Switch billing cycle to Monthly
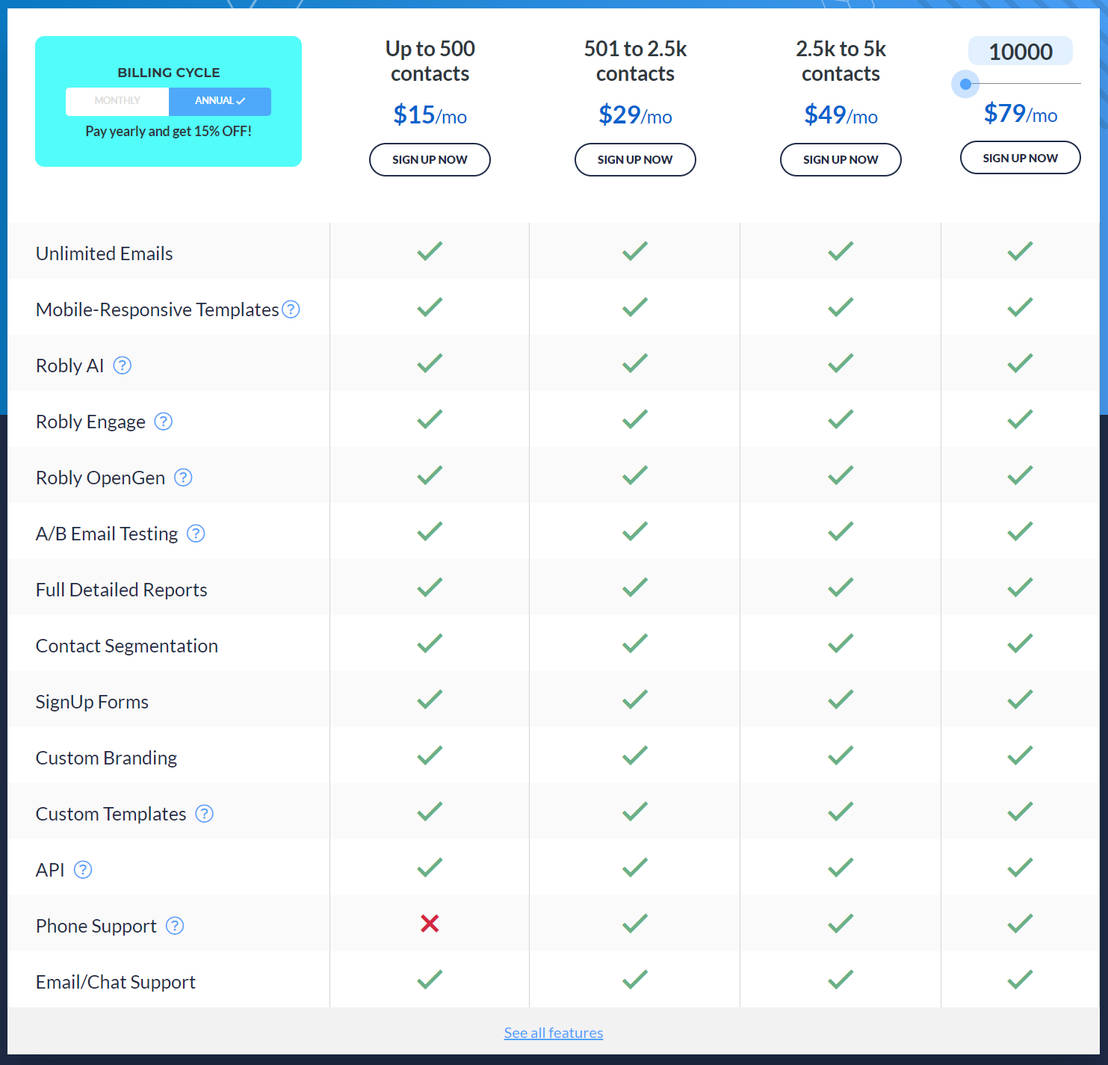The image size is (1108, 1065). 117,101
